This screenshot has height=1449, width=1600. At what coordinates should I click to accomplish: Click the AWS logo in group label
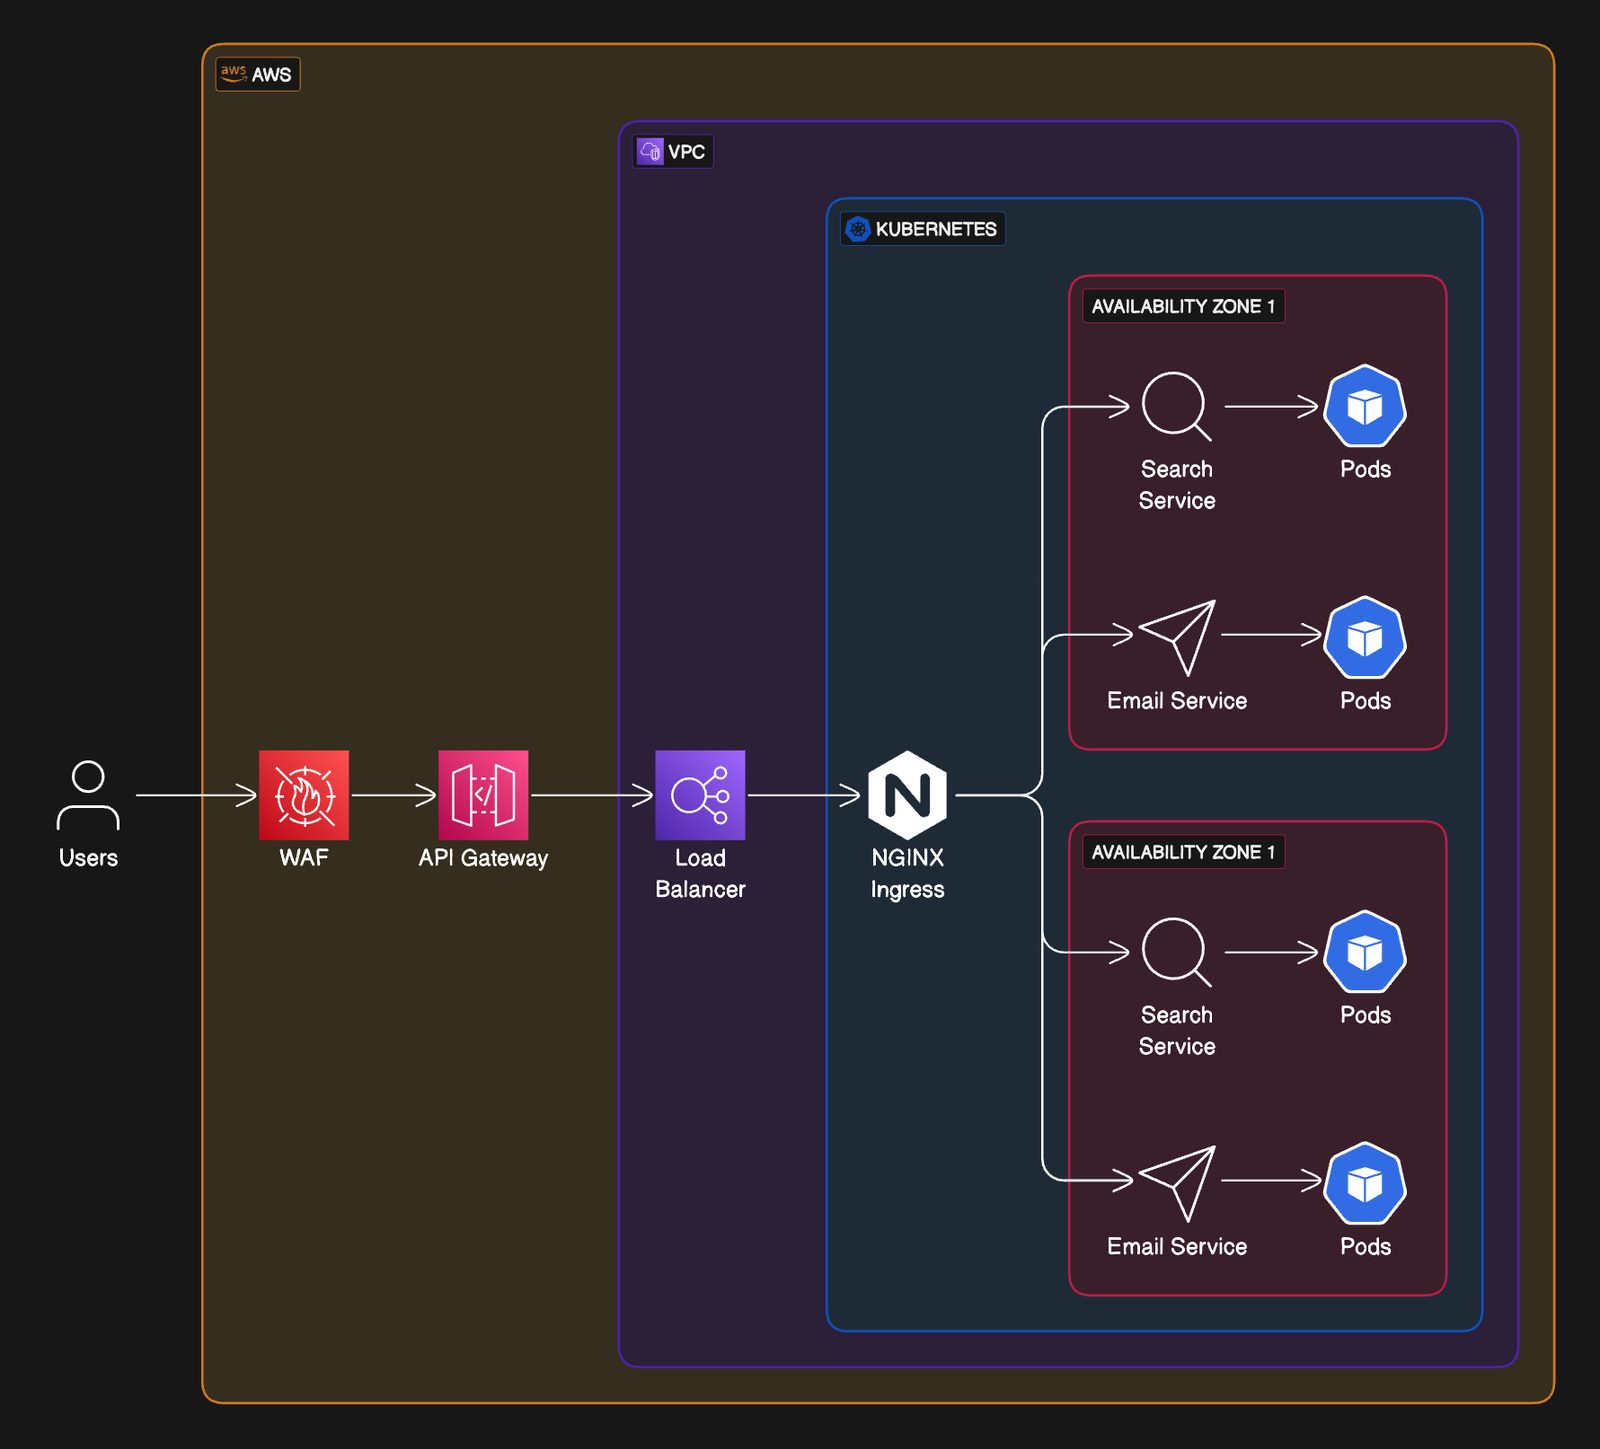(x=233, y=73)
